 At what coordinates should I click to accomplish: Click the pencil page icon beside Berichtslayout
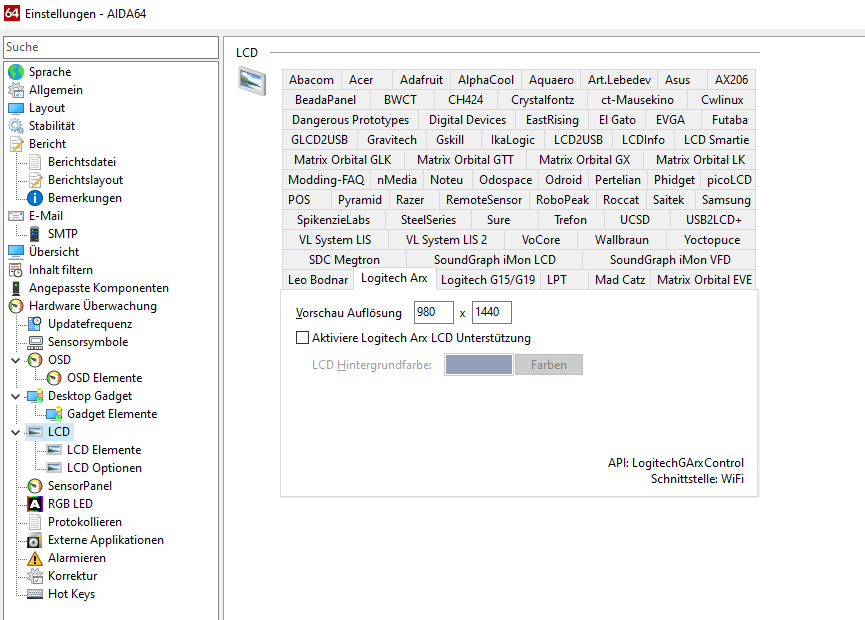point(35,180)
